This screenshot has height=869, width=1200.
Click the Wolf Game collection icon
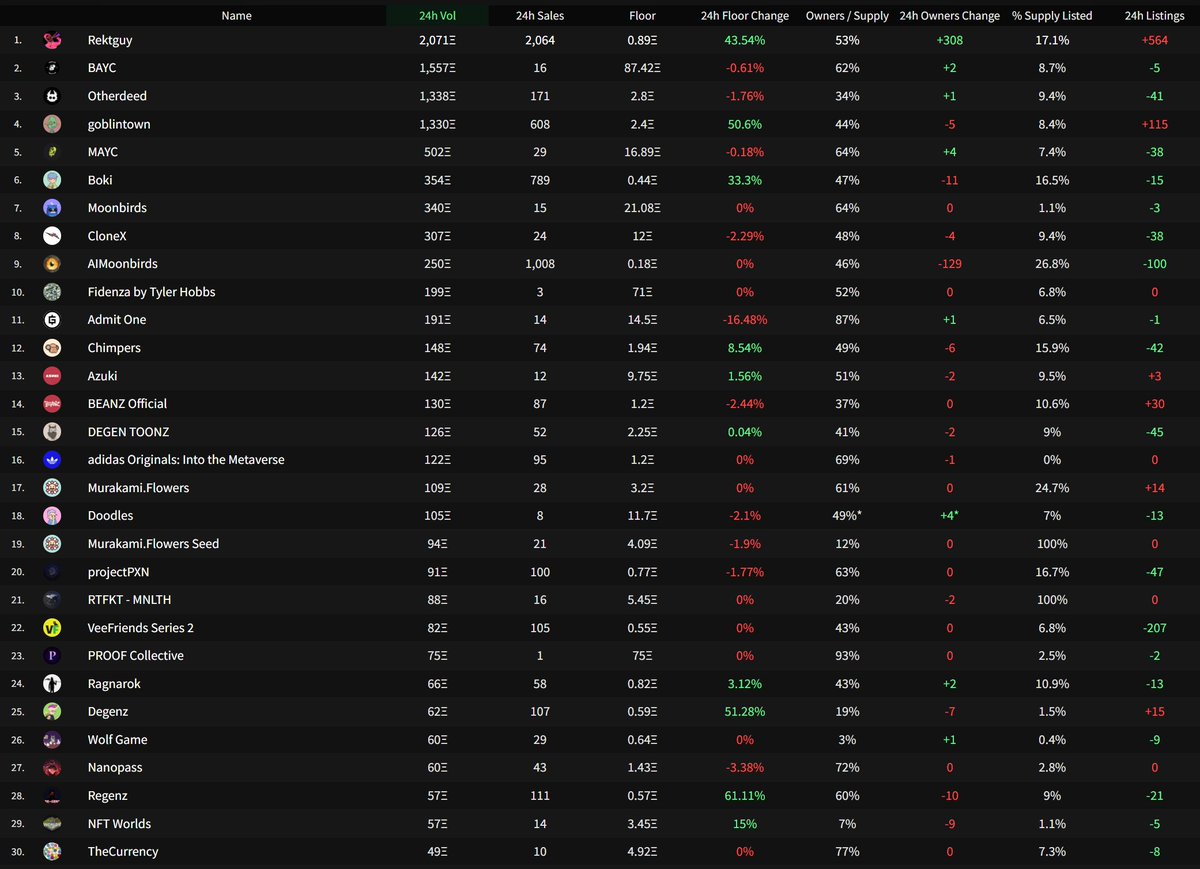pyautogui.click(x=52, y=740)
